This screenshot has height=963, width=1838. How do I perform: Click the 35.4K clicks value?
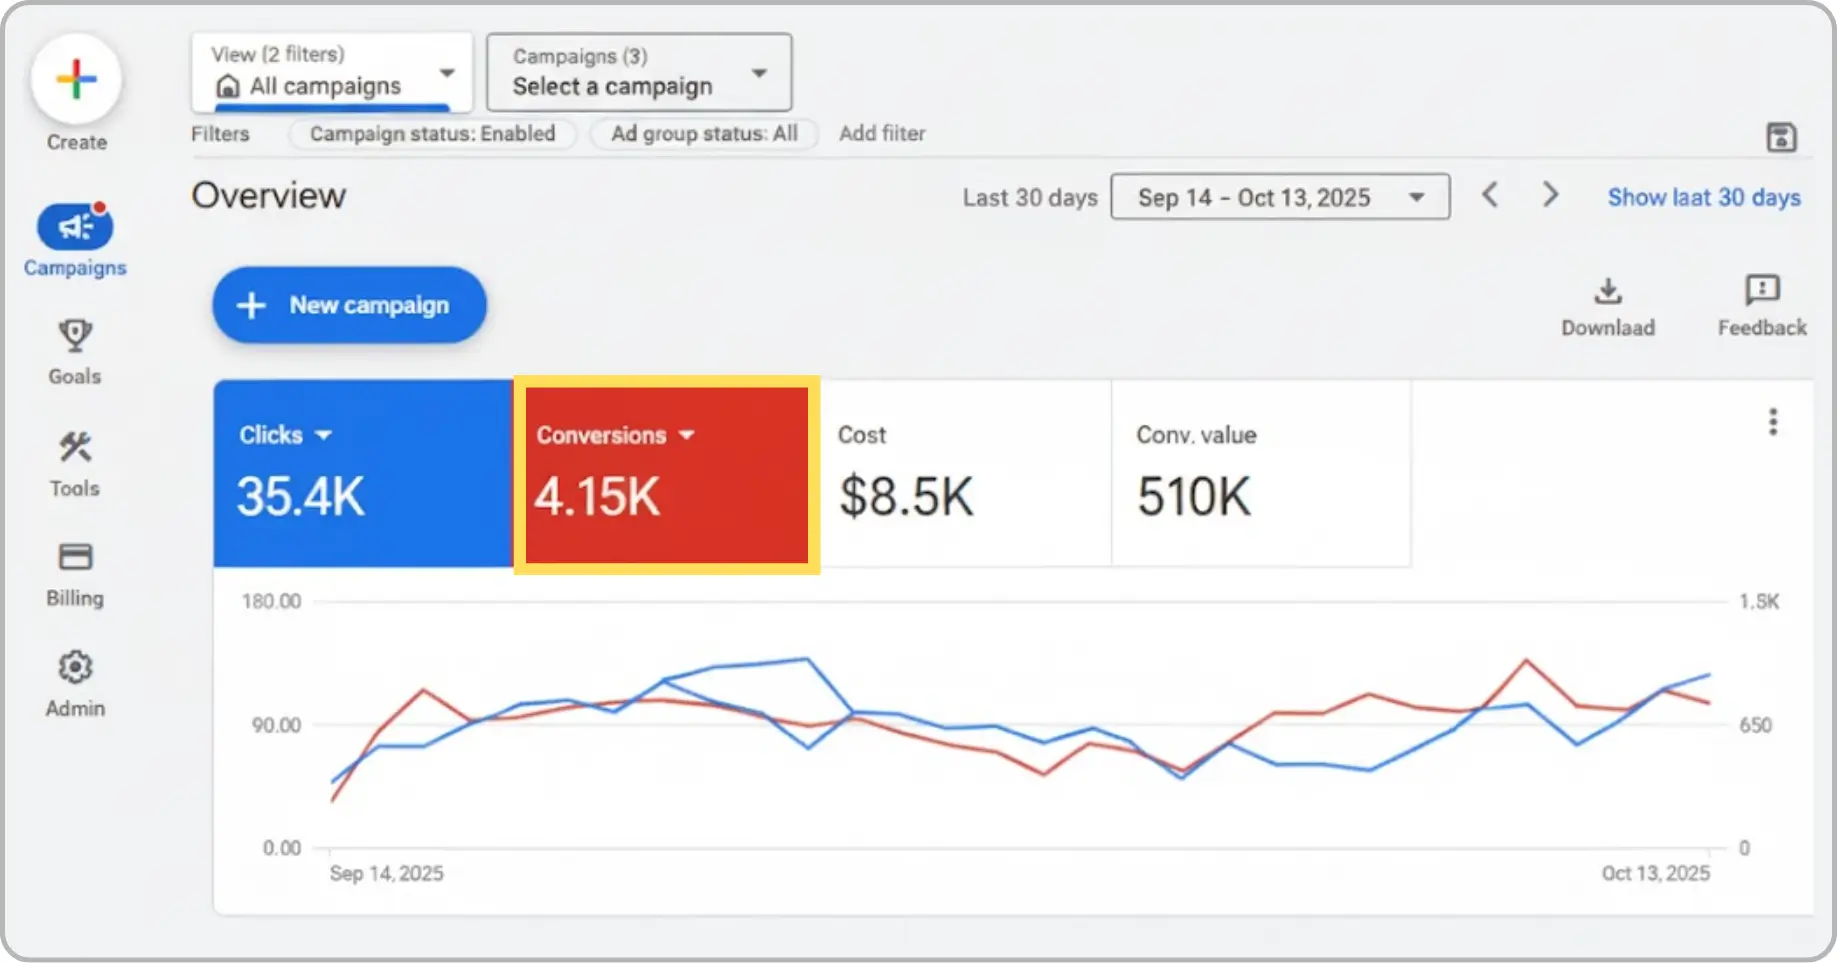(x=301, y=496)
